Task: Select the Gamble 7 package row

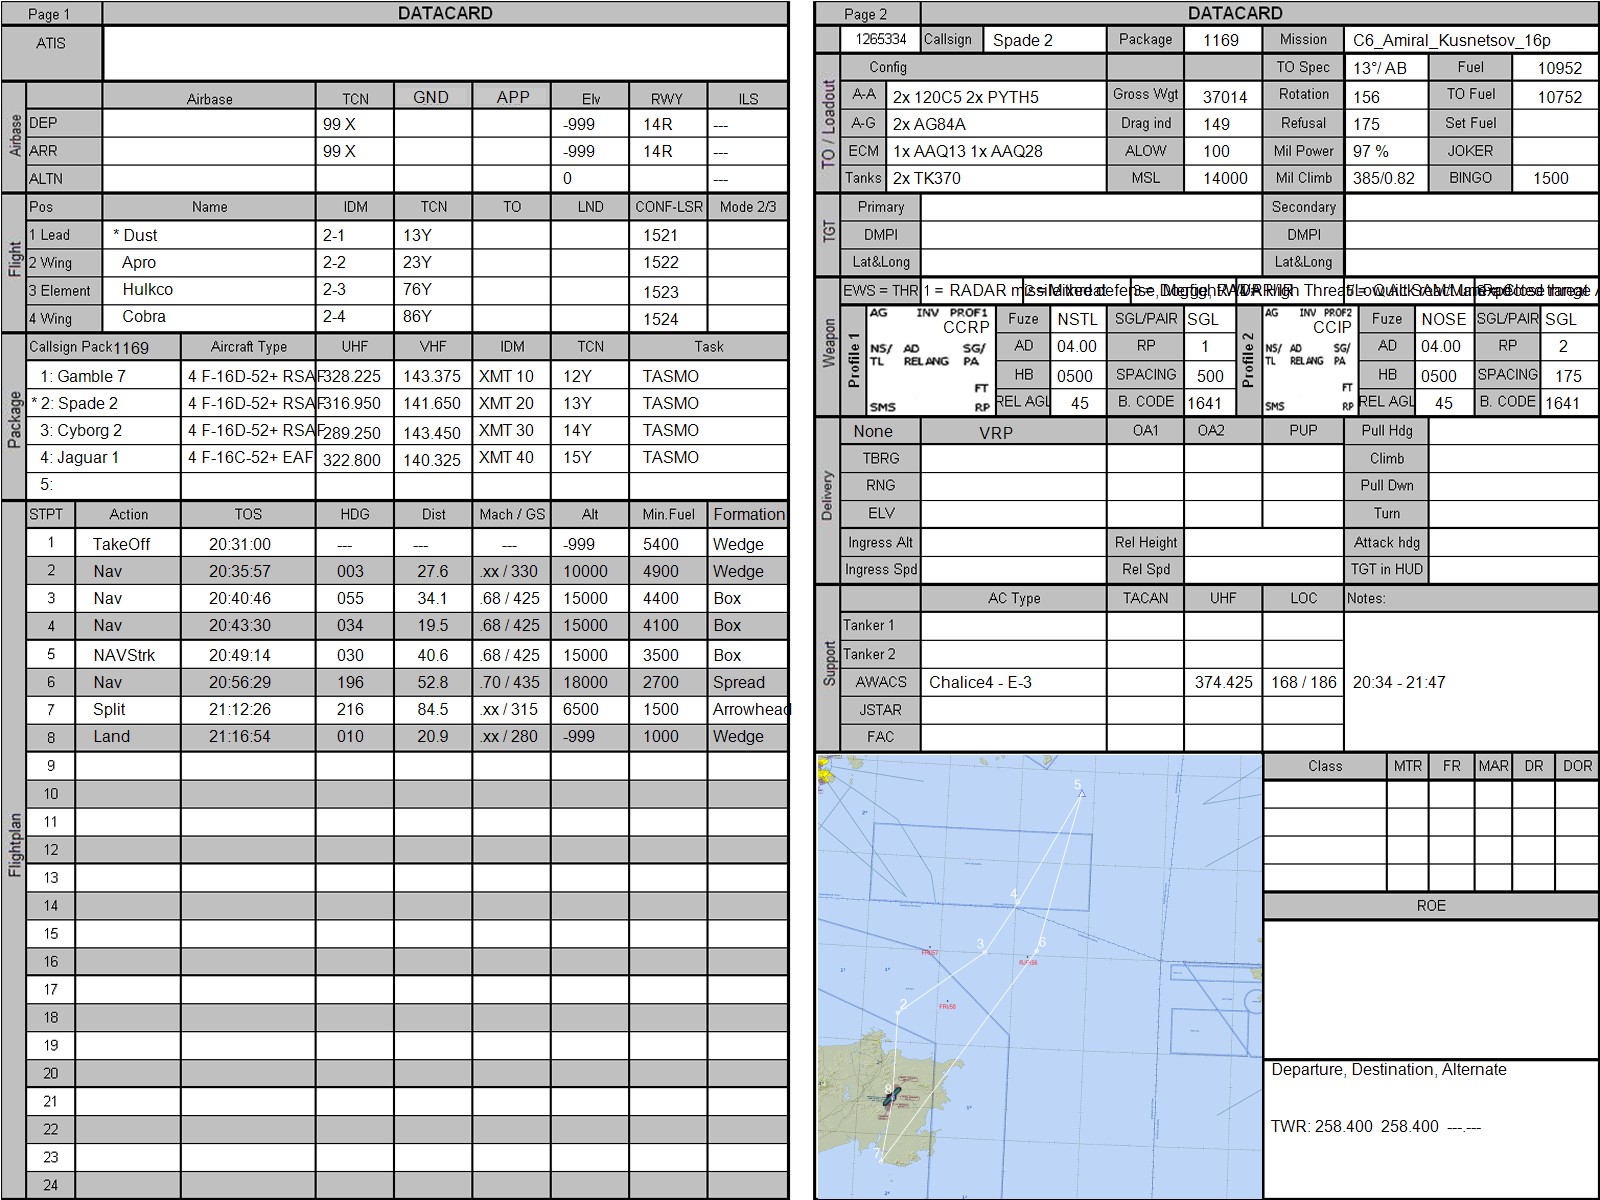Action: click(x=408, y=376)
